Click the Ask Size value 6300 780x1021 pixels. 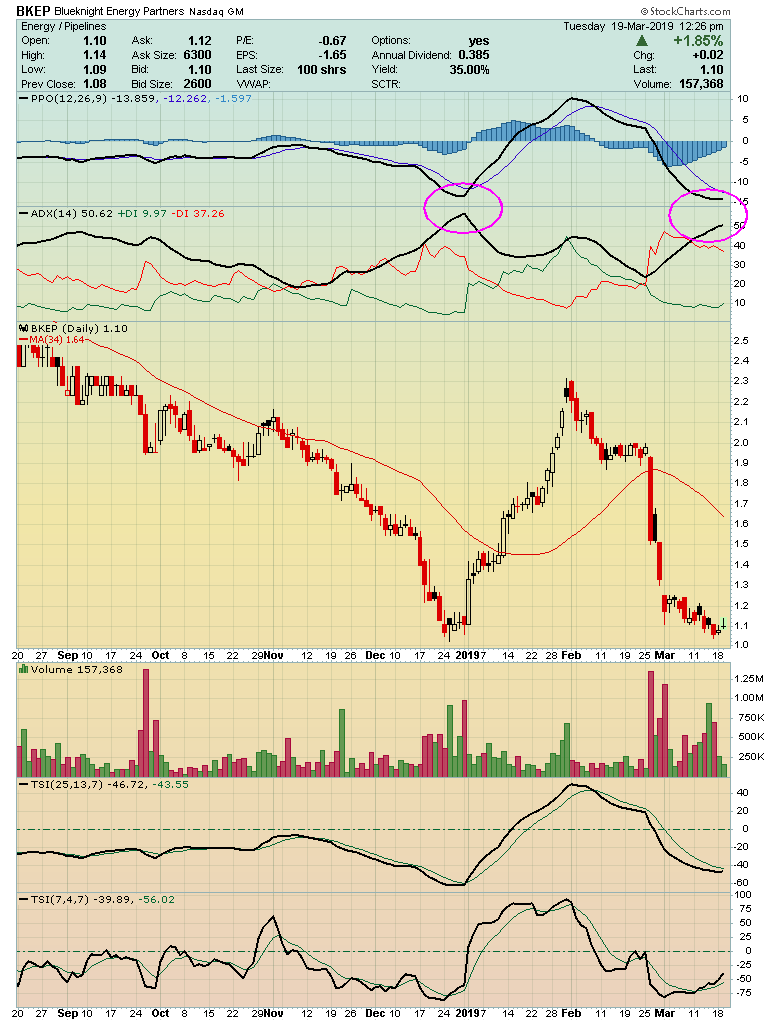[197, 55]
